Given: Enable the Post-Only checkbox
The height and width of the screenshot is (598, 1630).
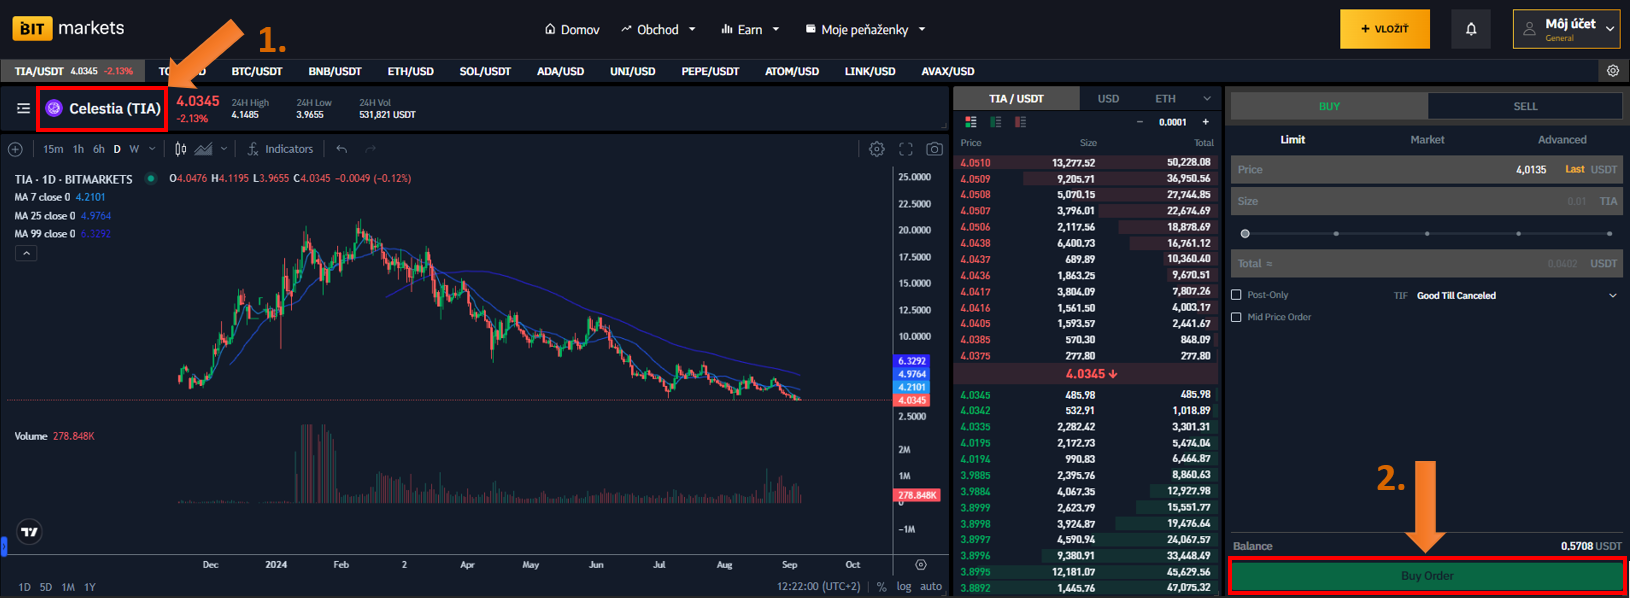Looking at the screenshot, I should [x=1236, y=295].
